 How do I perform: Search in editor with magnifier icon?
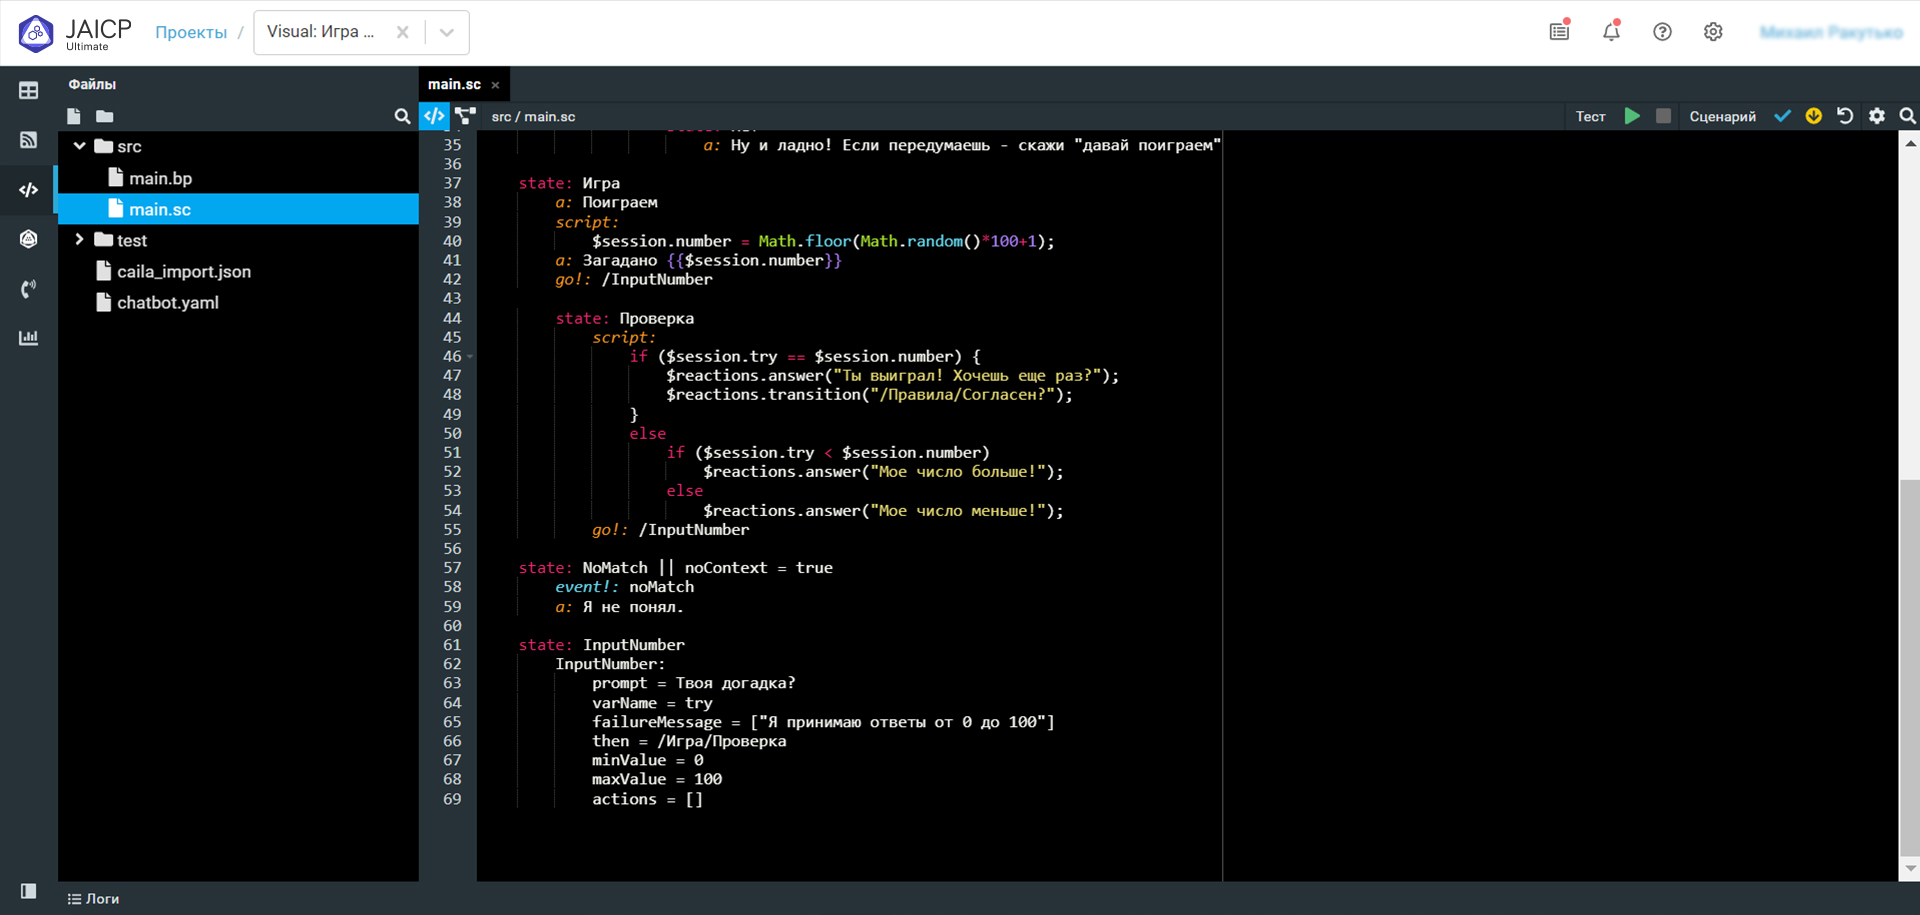click(x=1907, y=116)
